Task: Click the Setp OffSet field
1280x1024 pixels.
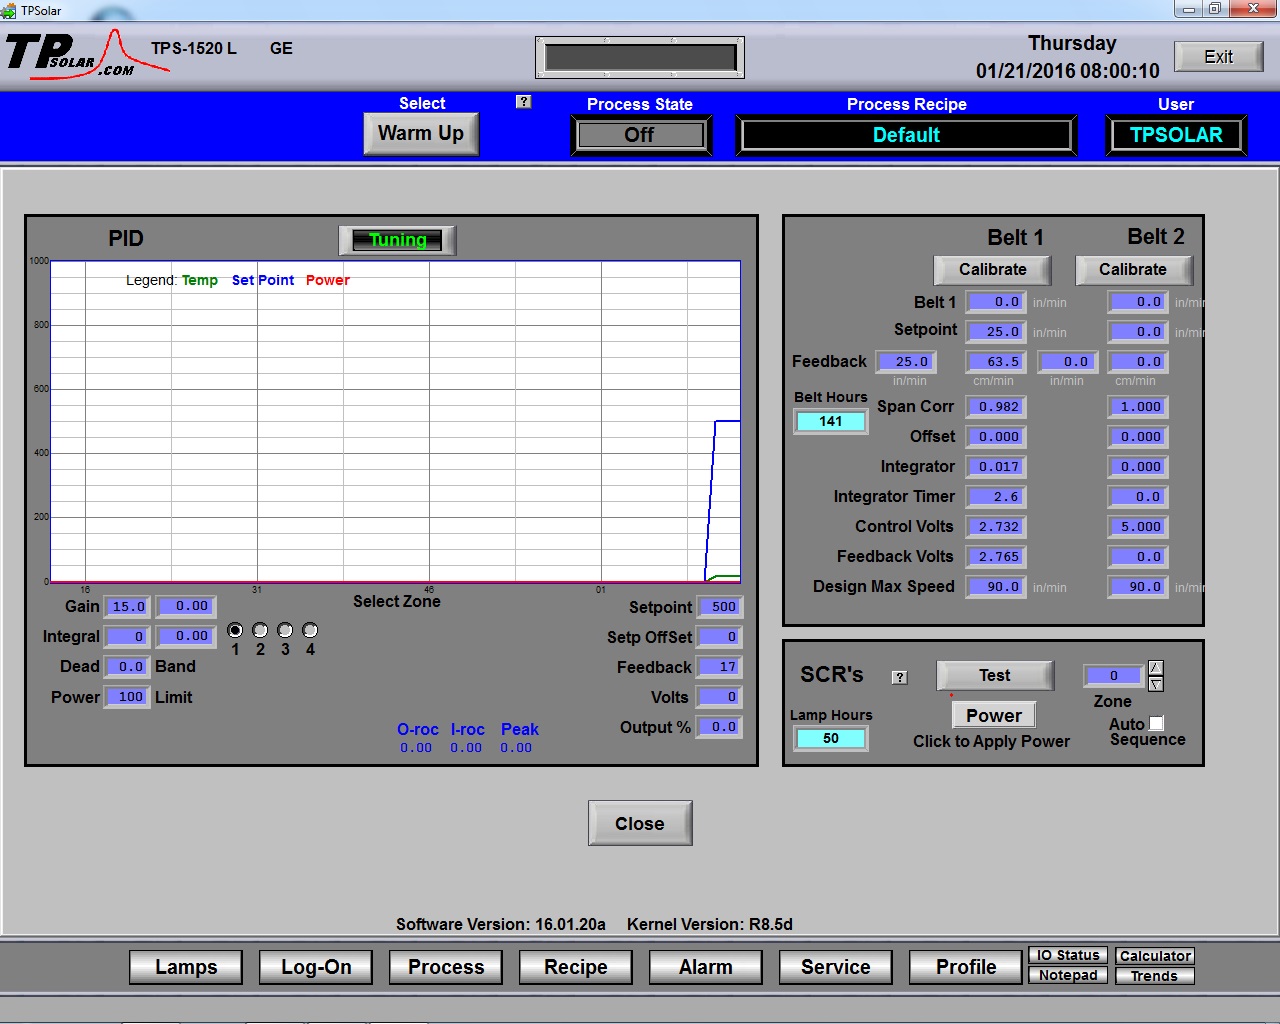Action: click(x=720, y=636)
